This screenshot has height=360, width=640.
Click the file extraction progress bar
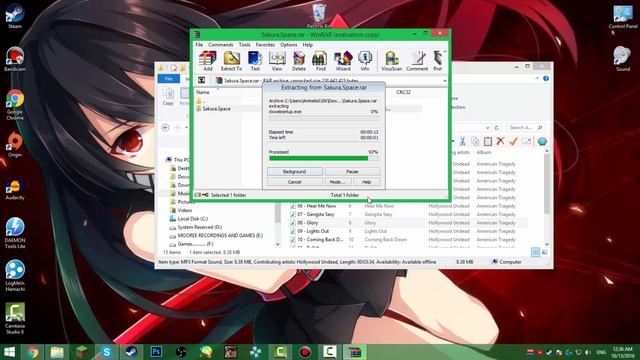point(323,118)
